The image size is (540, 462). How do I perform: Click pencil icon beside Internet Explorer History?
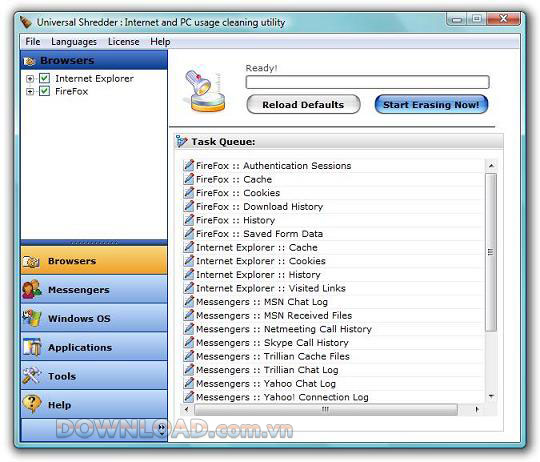[189, 274]
